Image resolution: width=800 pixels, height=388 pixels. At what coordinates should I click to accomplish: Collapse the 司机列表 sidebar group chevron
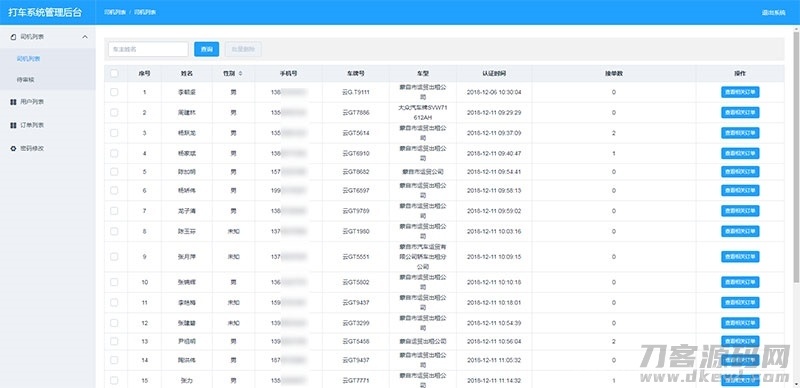85,37
